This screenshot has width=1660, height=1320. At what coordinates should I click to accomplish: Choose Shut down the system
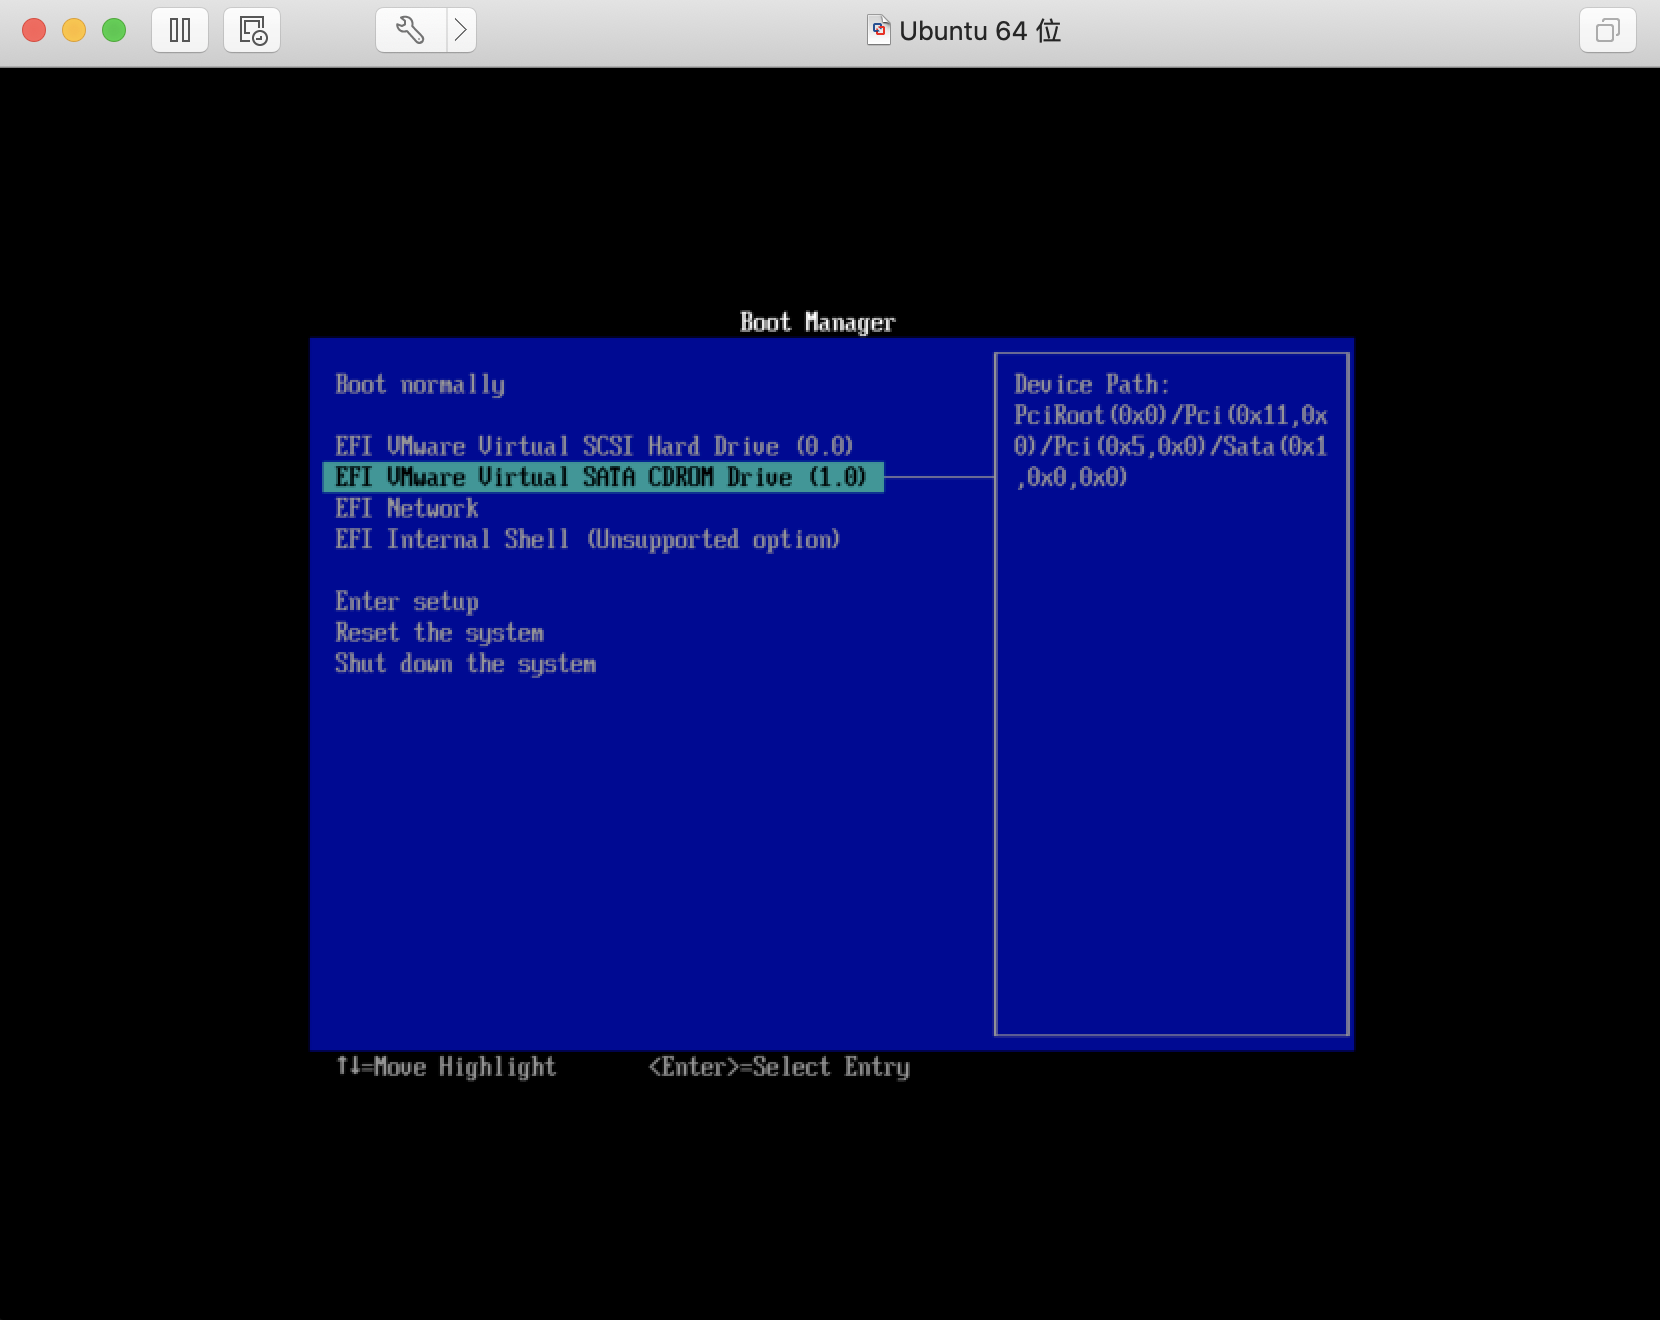465,663
